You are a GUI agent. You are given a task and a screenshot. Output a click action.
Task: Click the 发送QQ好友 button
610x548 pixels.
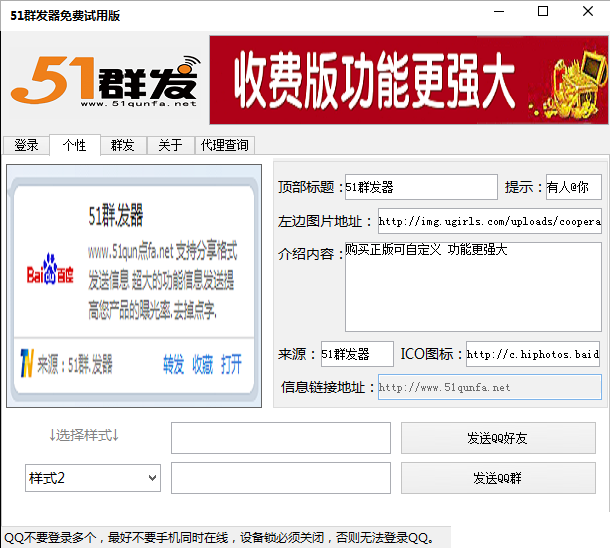498,438
